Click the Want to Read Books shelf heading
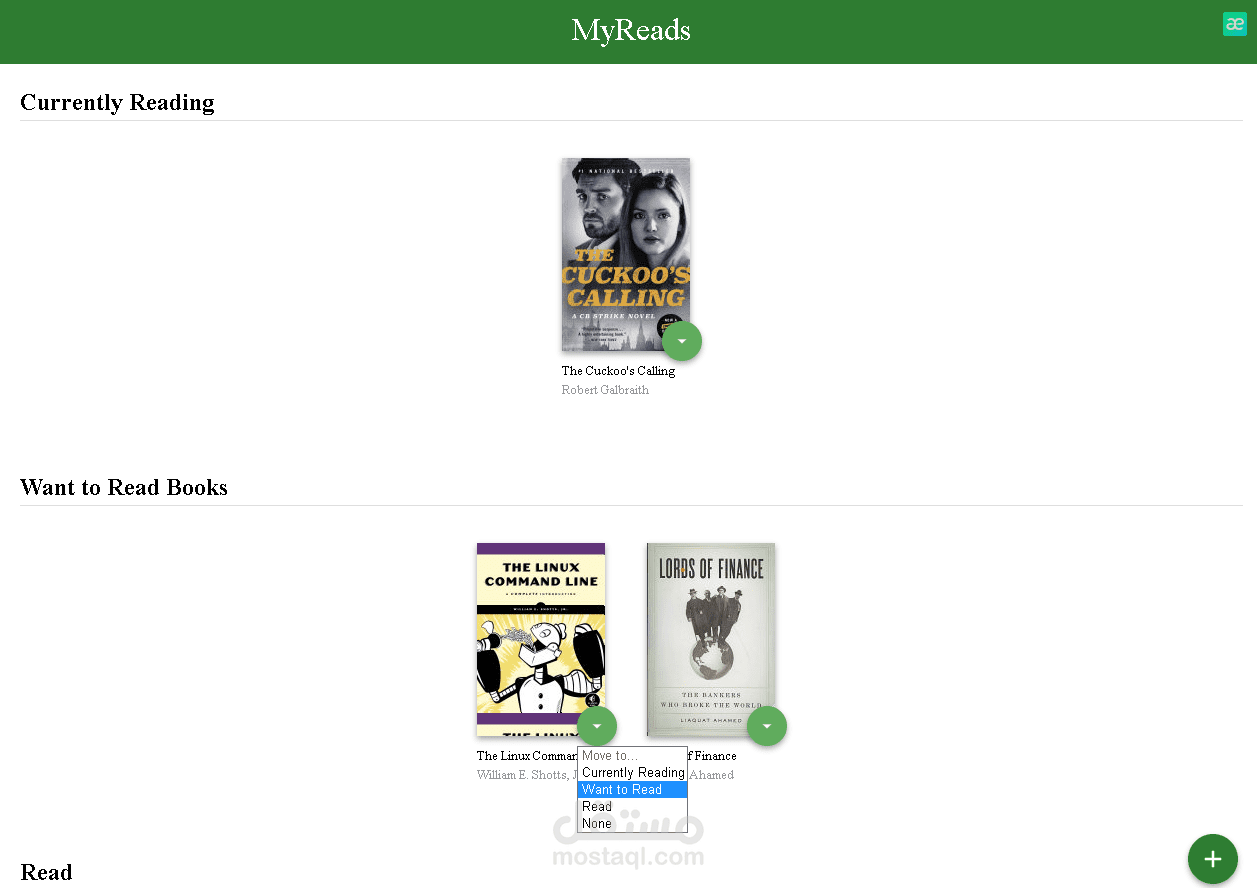1257x888 pixels. pos(124,488)
